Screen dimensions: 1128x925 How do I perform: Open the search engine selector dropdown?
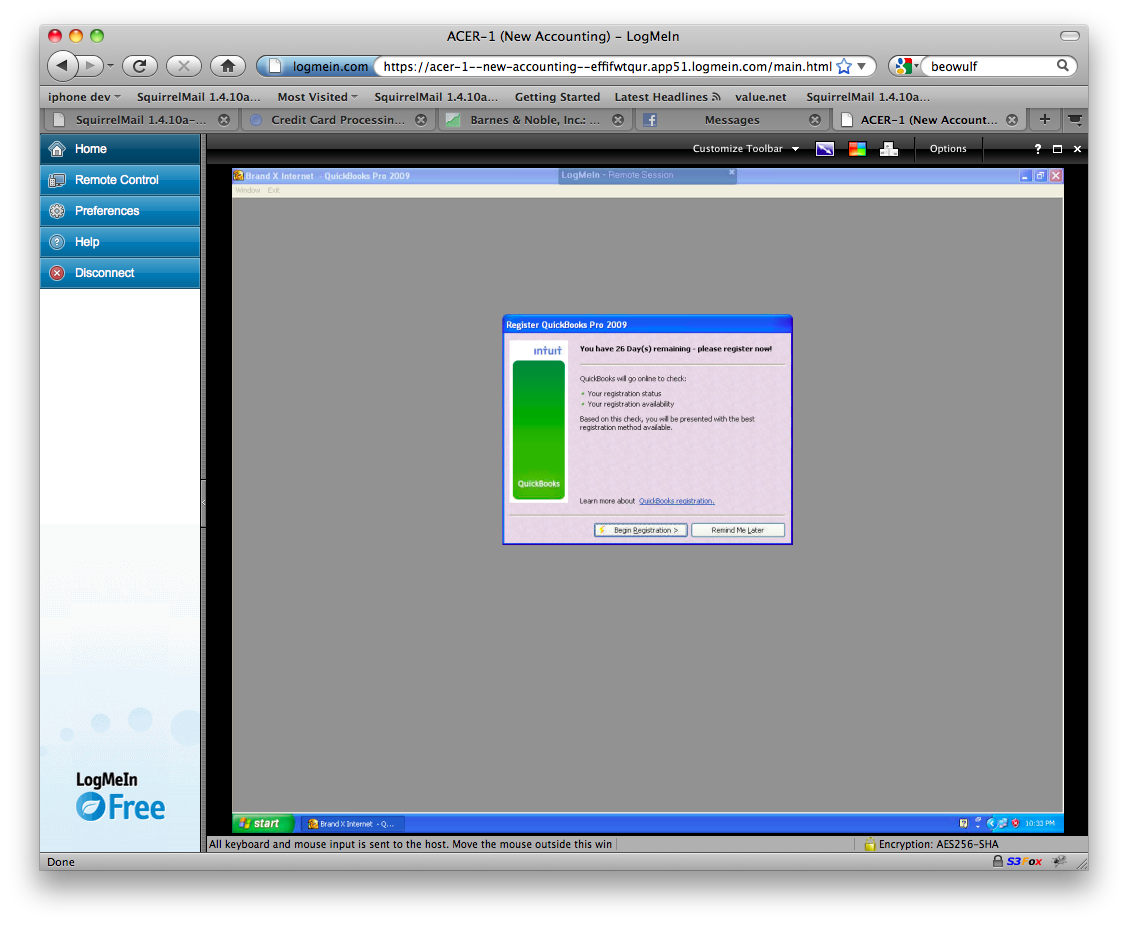coord(906,66)
